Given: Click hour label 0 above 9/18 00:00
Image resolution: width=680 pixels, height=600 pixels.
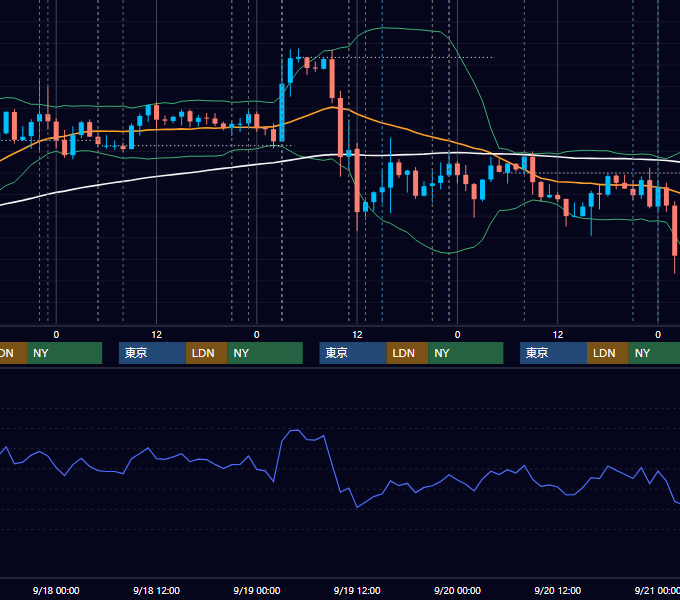Looking at the screenshot, I should (x=56, y=335).
